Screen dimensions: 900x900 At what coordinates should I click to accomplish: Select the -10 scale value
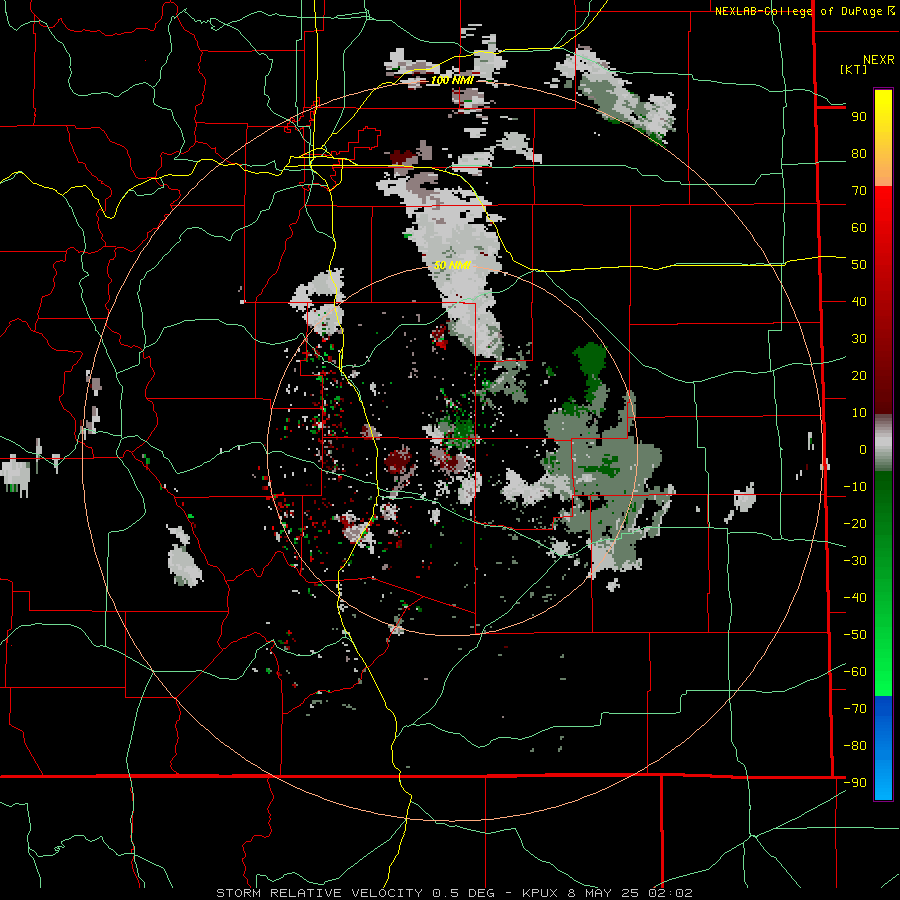855,487
